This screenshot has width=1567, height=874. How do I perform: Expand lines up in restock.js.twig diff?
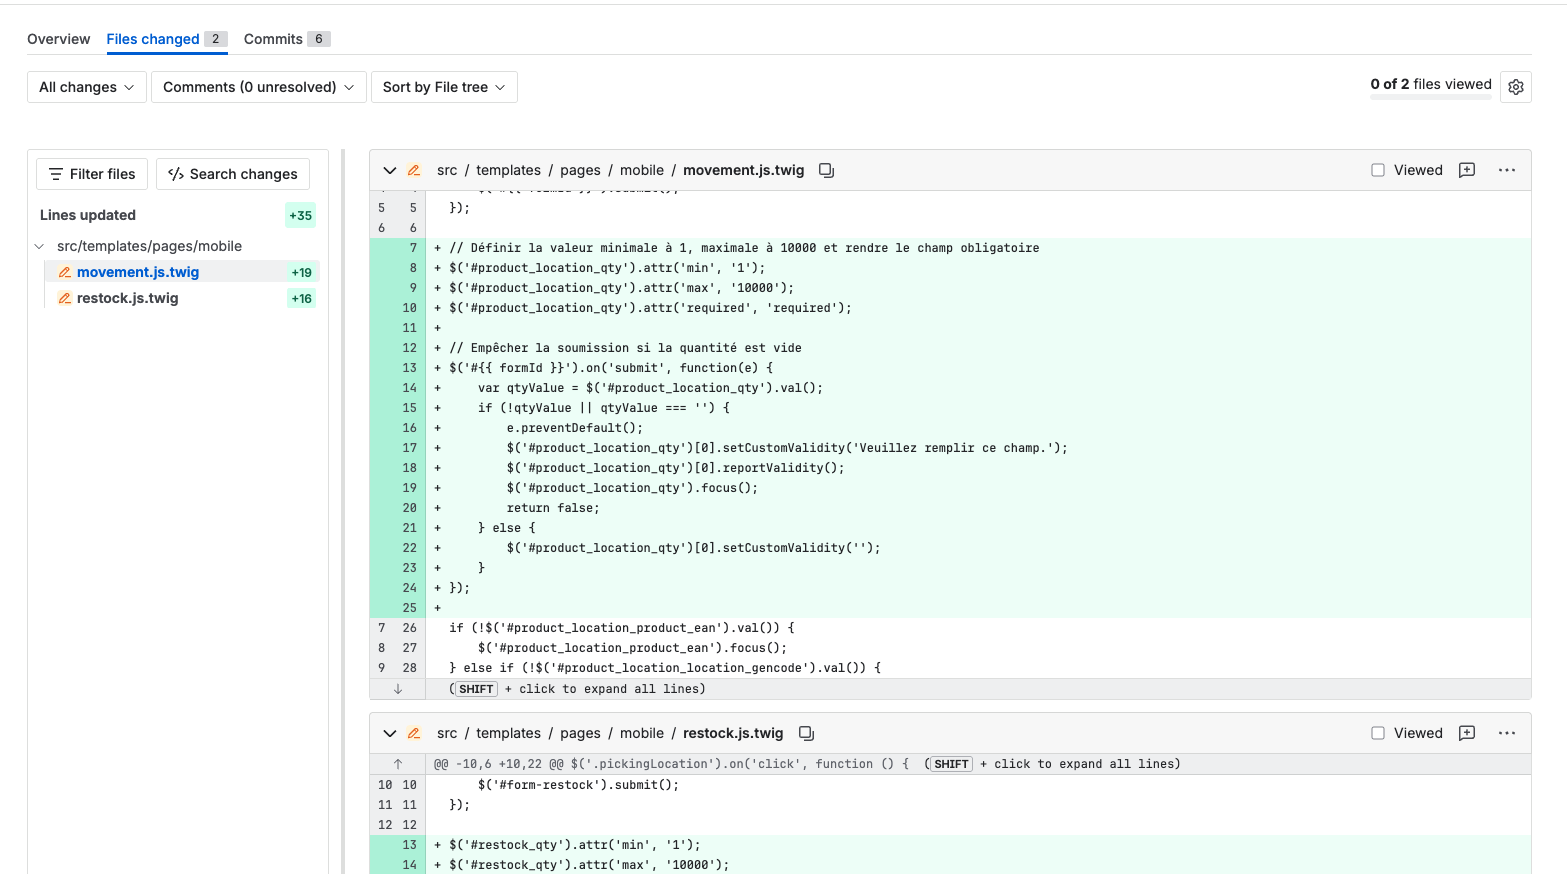[x=397, y=764]
